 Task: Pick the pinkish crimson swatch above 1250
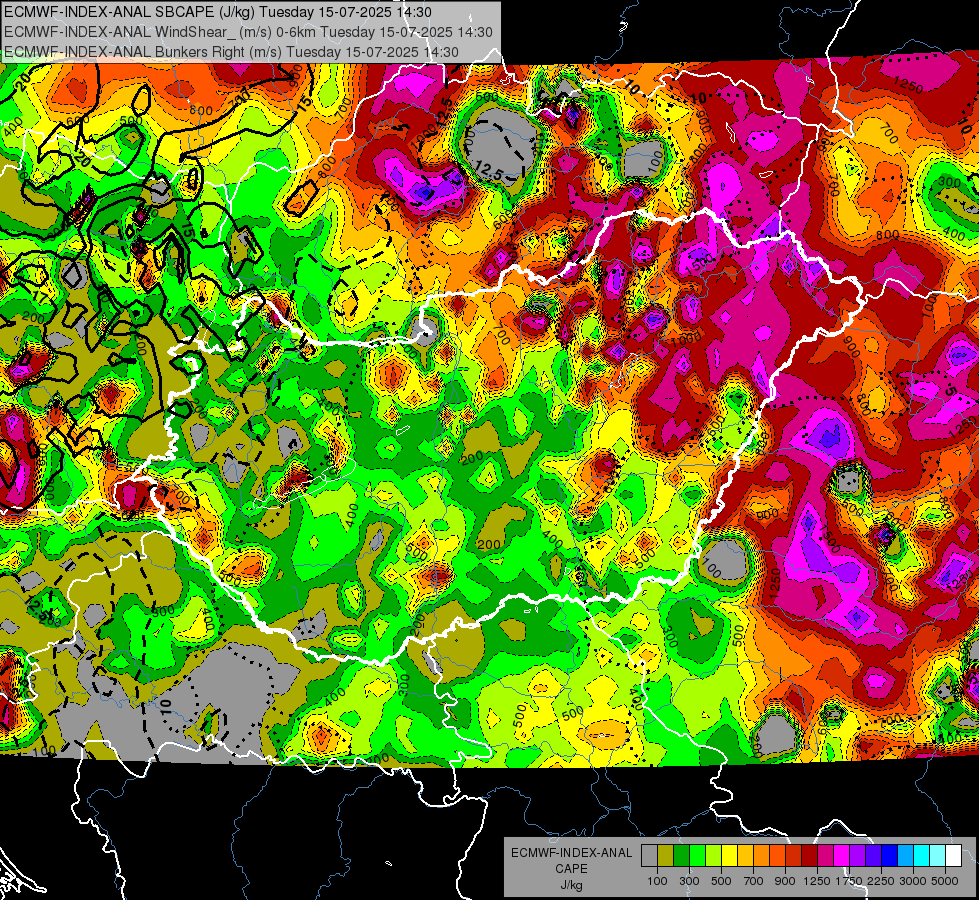(826, 856)
